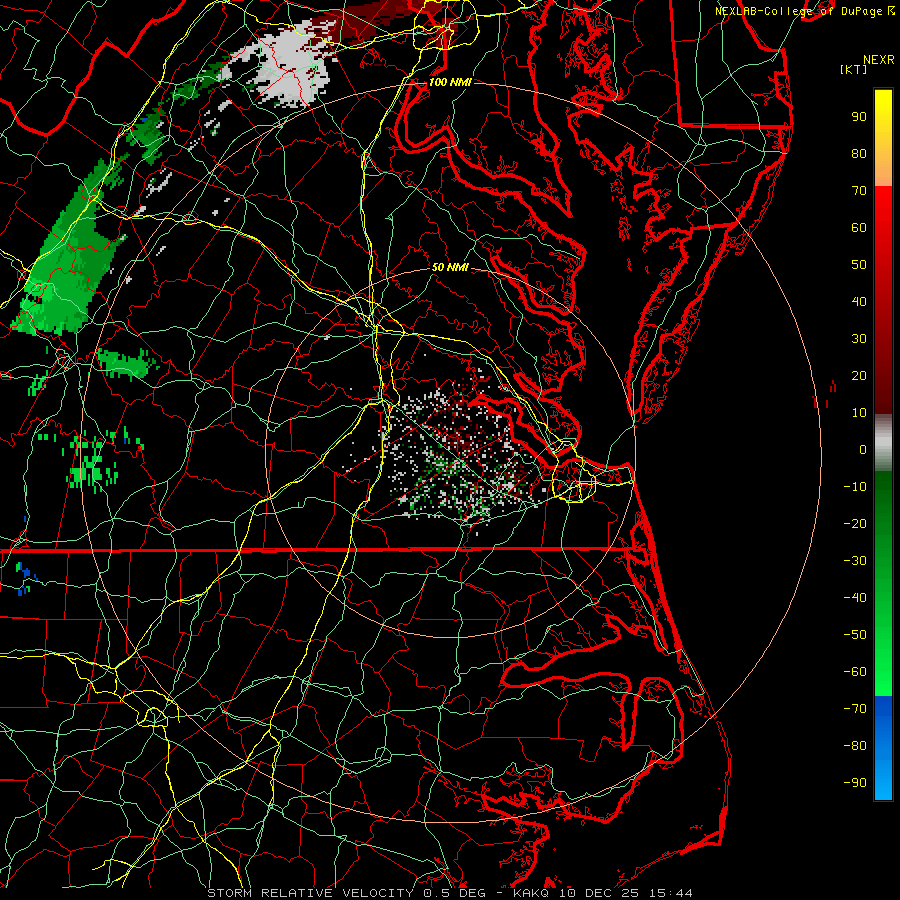
Task: Select the 30 value on the velocity scale
Action: tap(859, 339)
